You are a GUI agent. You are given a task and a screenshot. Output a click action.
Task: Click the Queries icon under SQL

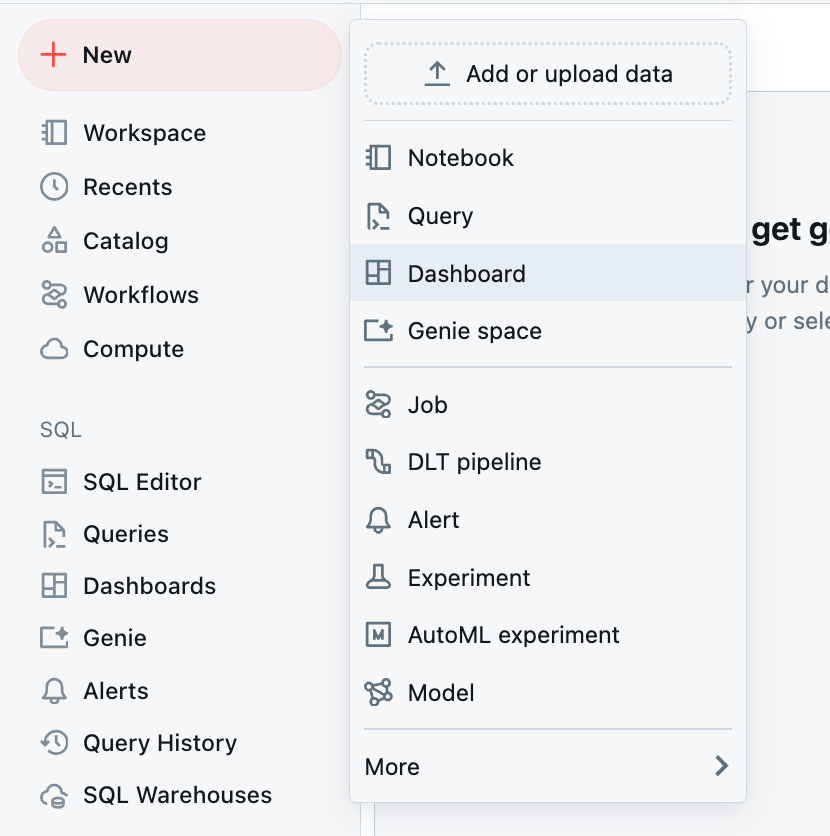point(53,533)
